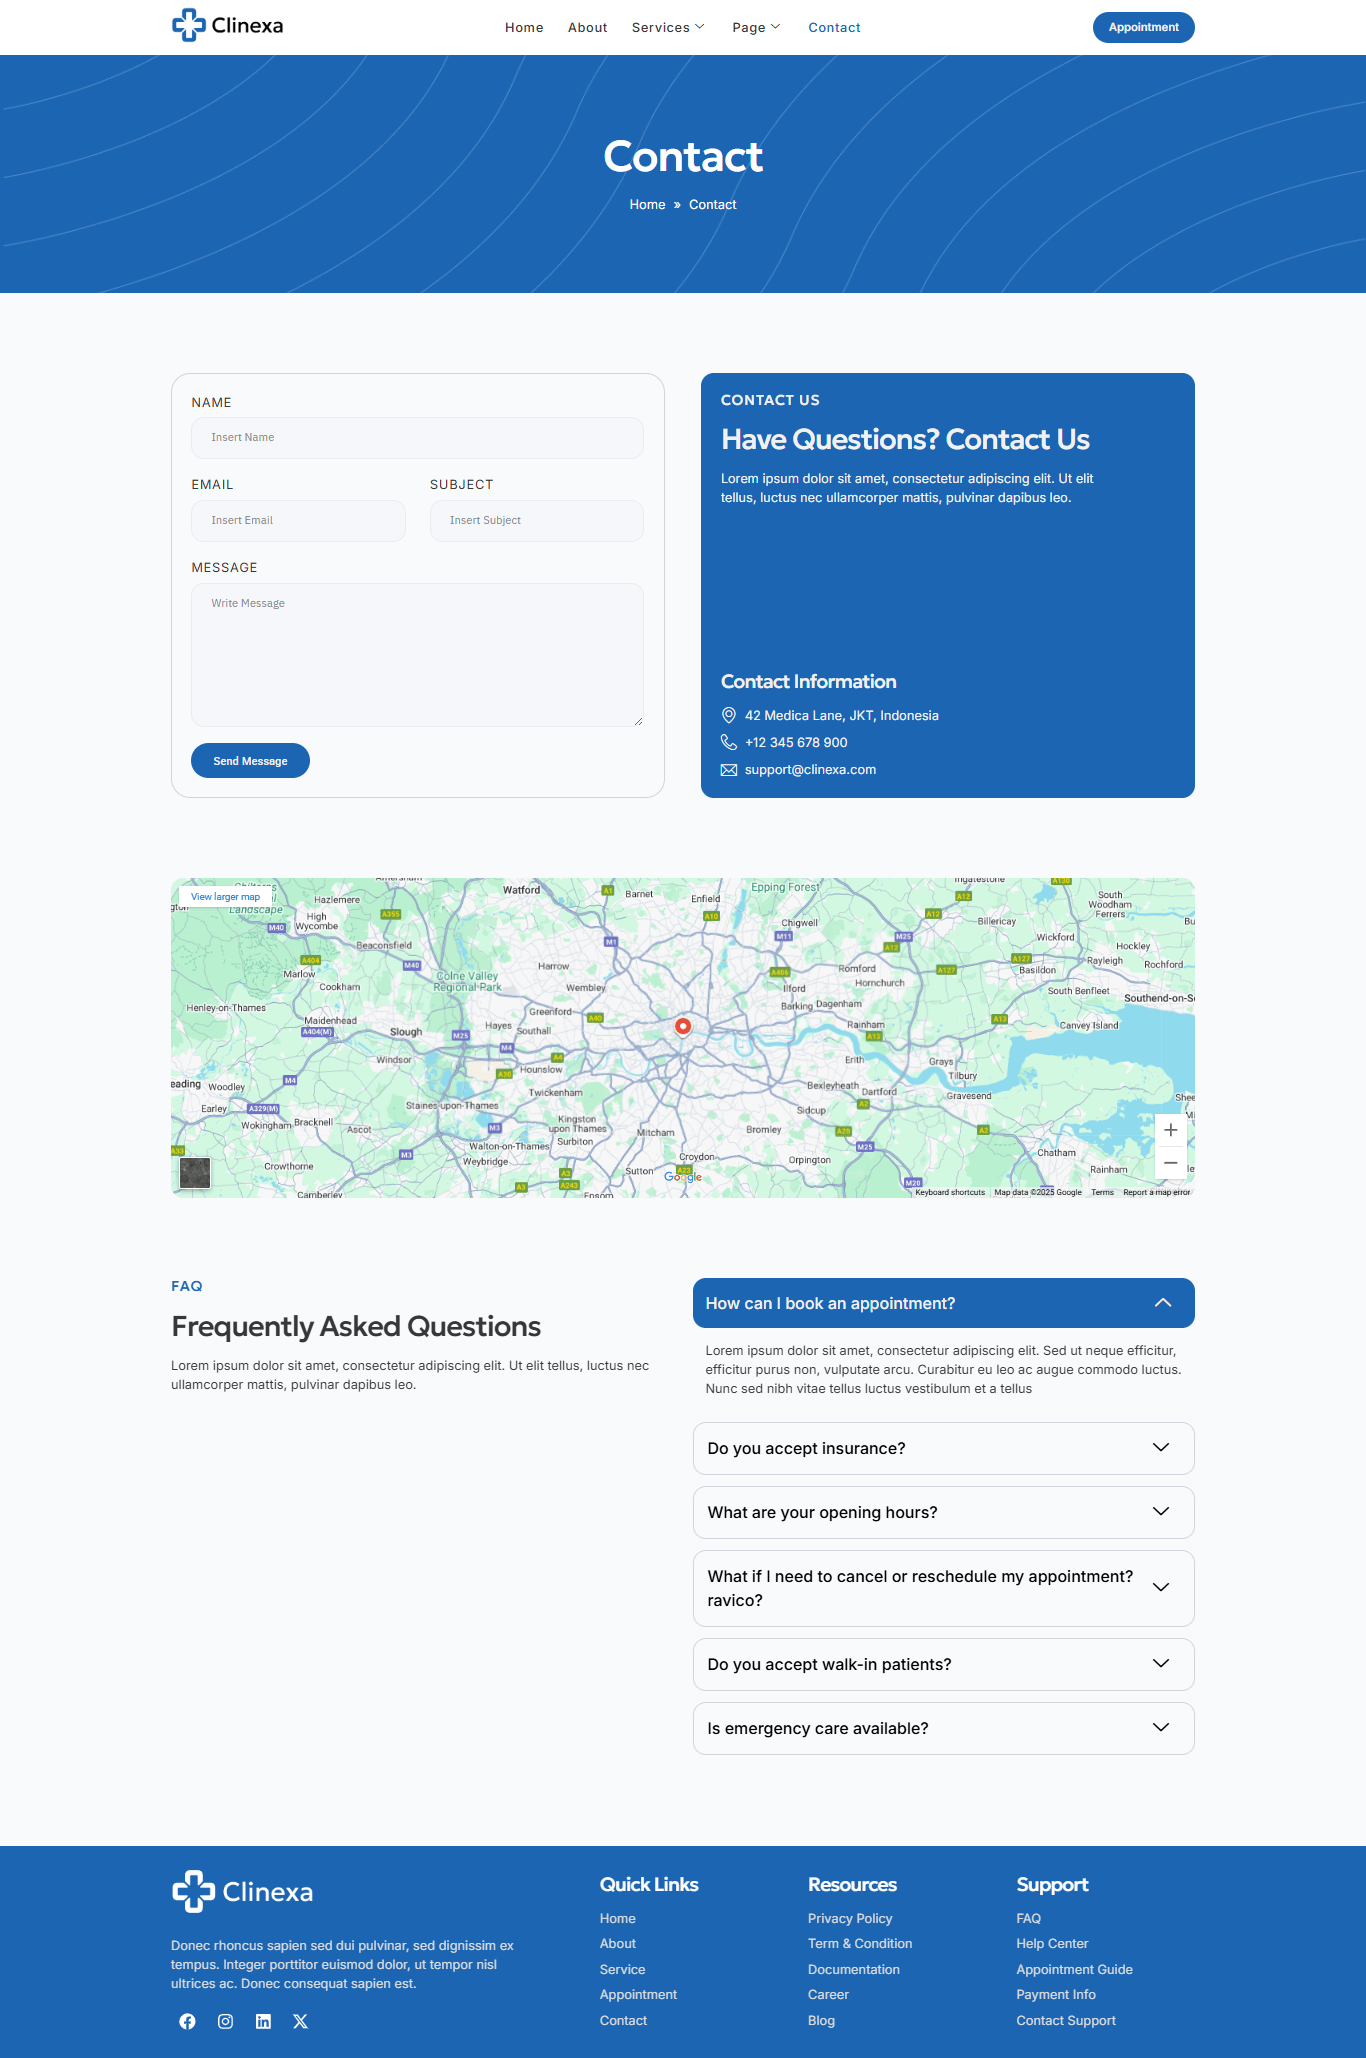1366x2058 pixels.
Task: Expand 'Do you accept walk-in patients?' question
Action: tap(943, 1664)
